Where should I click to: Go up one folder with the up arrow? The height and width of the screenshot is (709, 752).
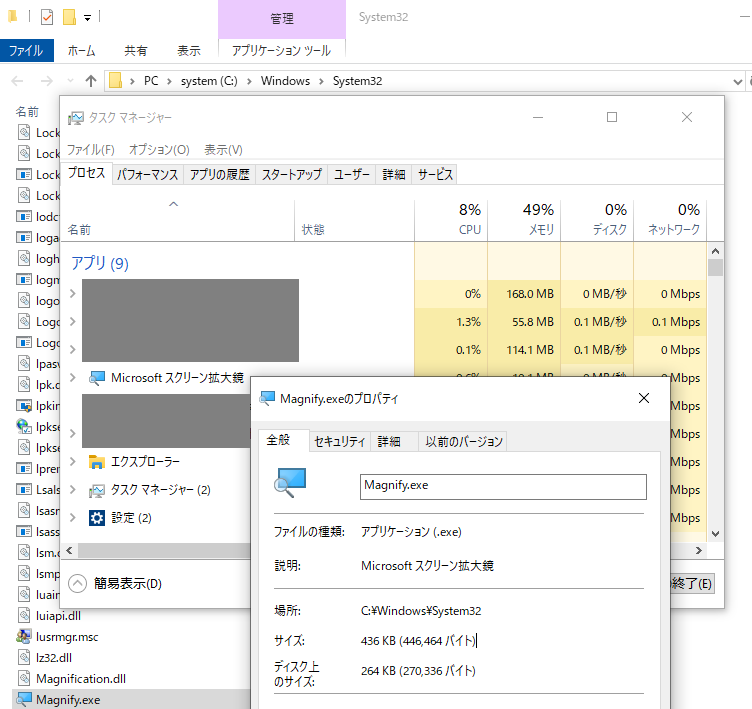[x=91, y=81]
